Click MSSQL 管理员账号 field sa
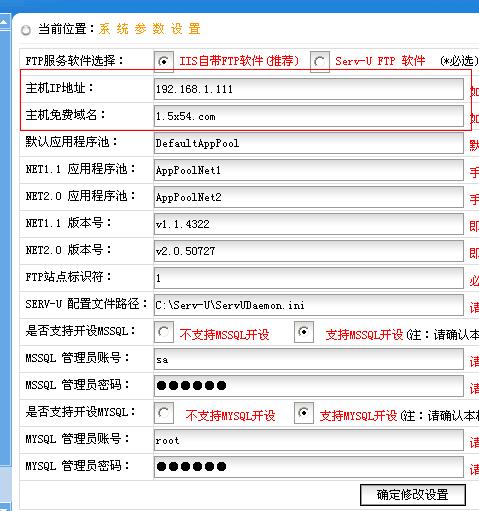 [309, 359]
